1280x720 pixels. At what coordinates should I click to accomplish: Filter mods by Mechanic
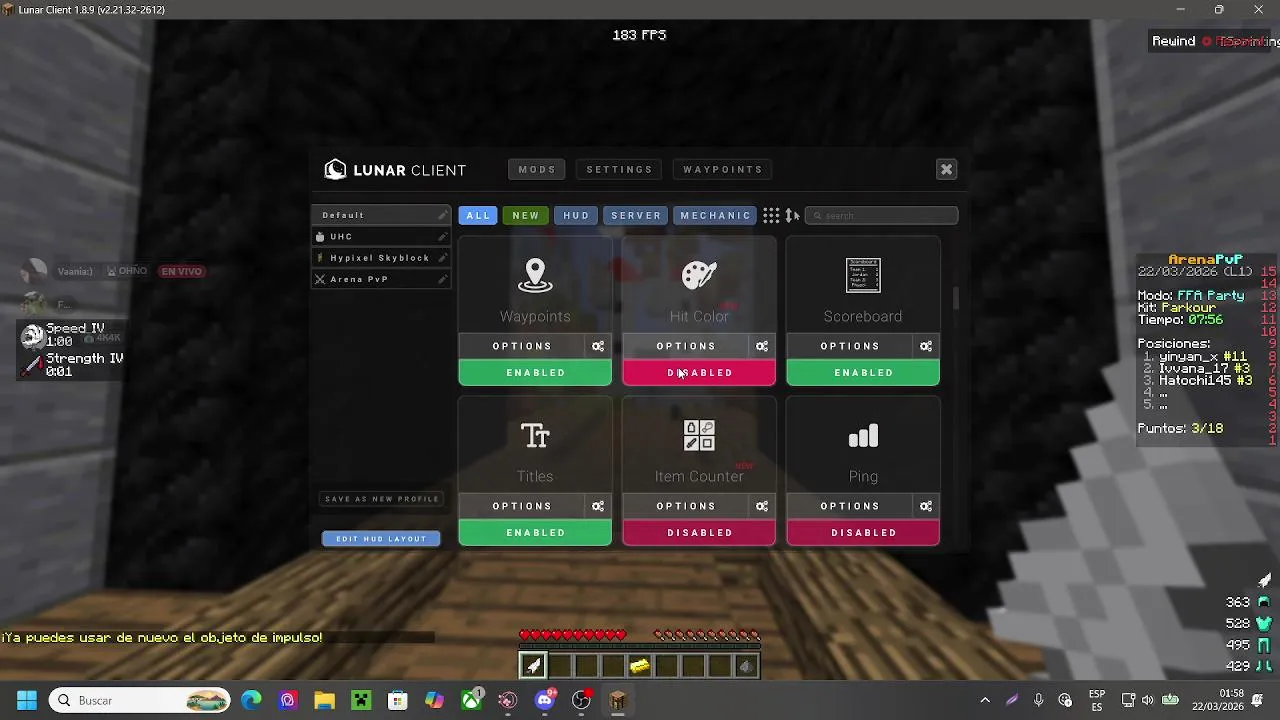(715, 215)
